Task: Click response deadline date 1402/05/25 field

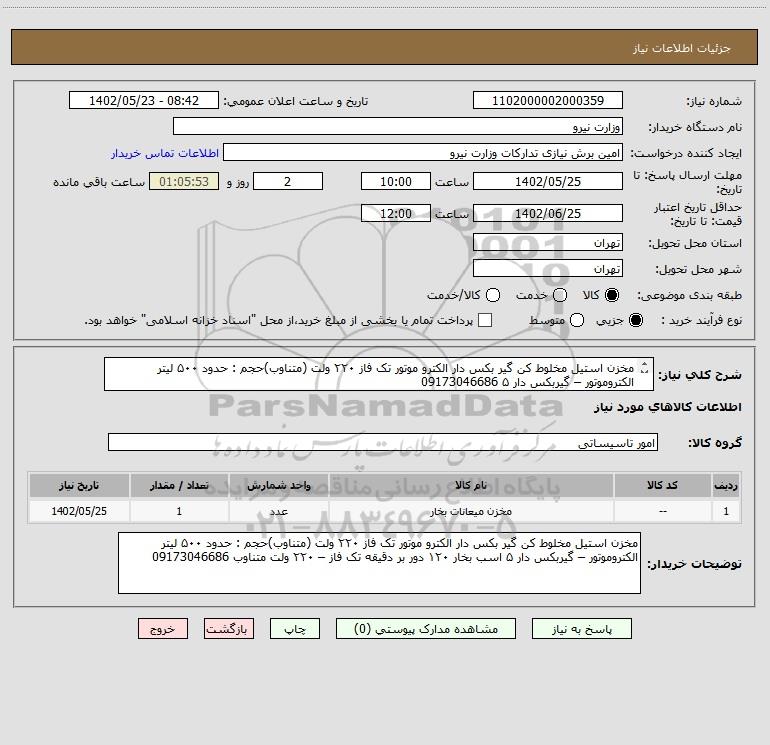Action: [548, 181]
